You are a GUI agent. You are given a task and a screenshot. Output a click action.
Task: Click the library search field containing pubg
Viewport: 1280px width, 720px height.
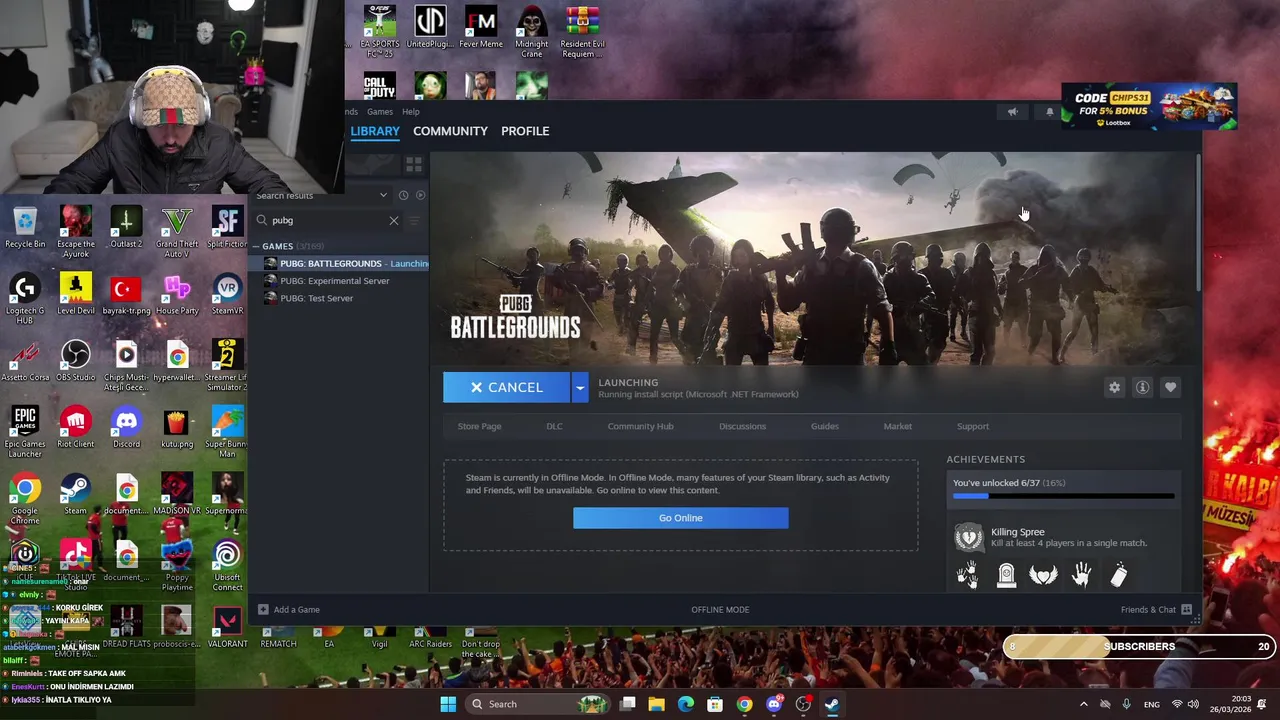(x=326, y=220)
